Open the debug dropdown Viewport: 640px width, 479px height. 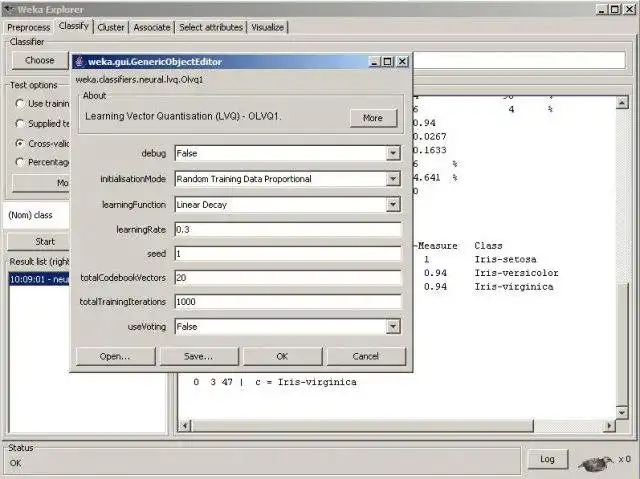tap(393, 153)
